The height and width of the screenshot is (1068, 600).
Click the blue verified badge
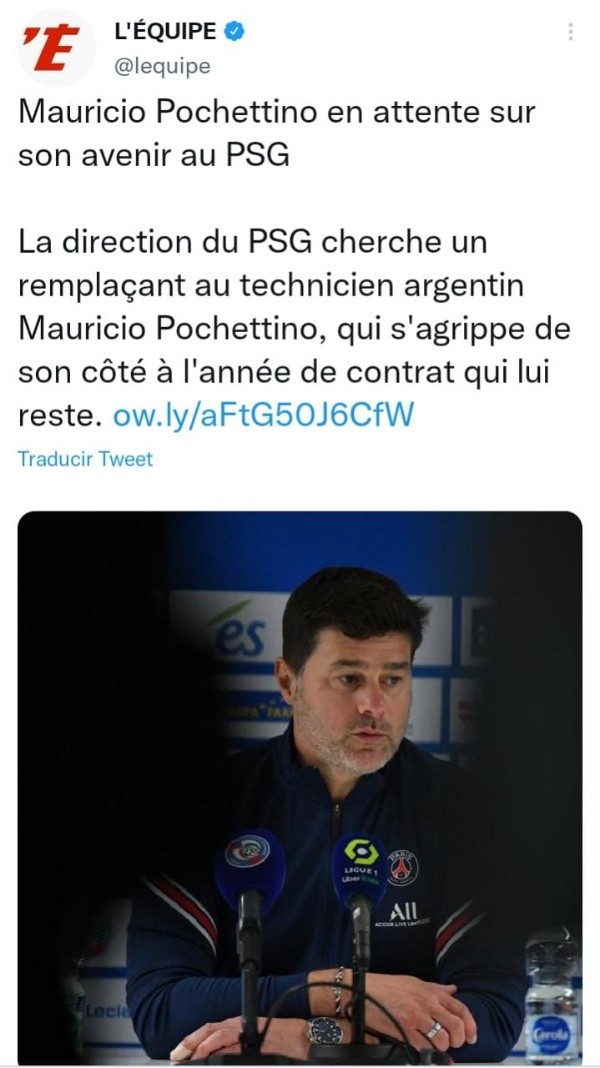point(235,31)
